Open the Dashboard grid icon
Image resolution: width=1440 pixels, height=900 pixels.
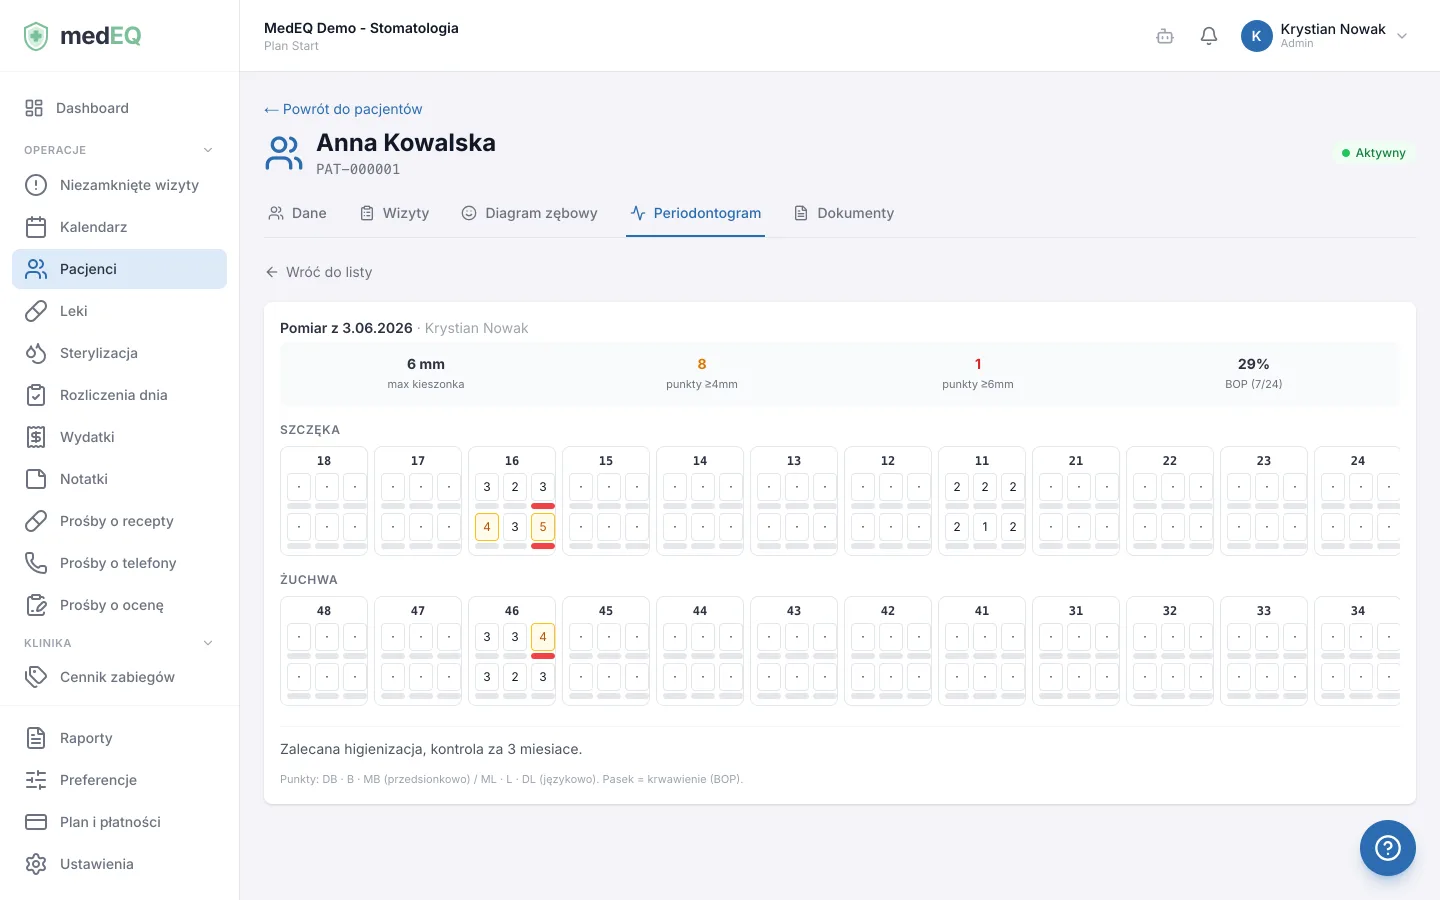pyautogui.click(x=34, y=108)
